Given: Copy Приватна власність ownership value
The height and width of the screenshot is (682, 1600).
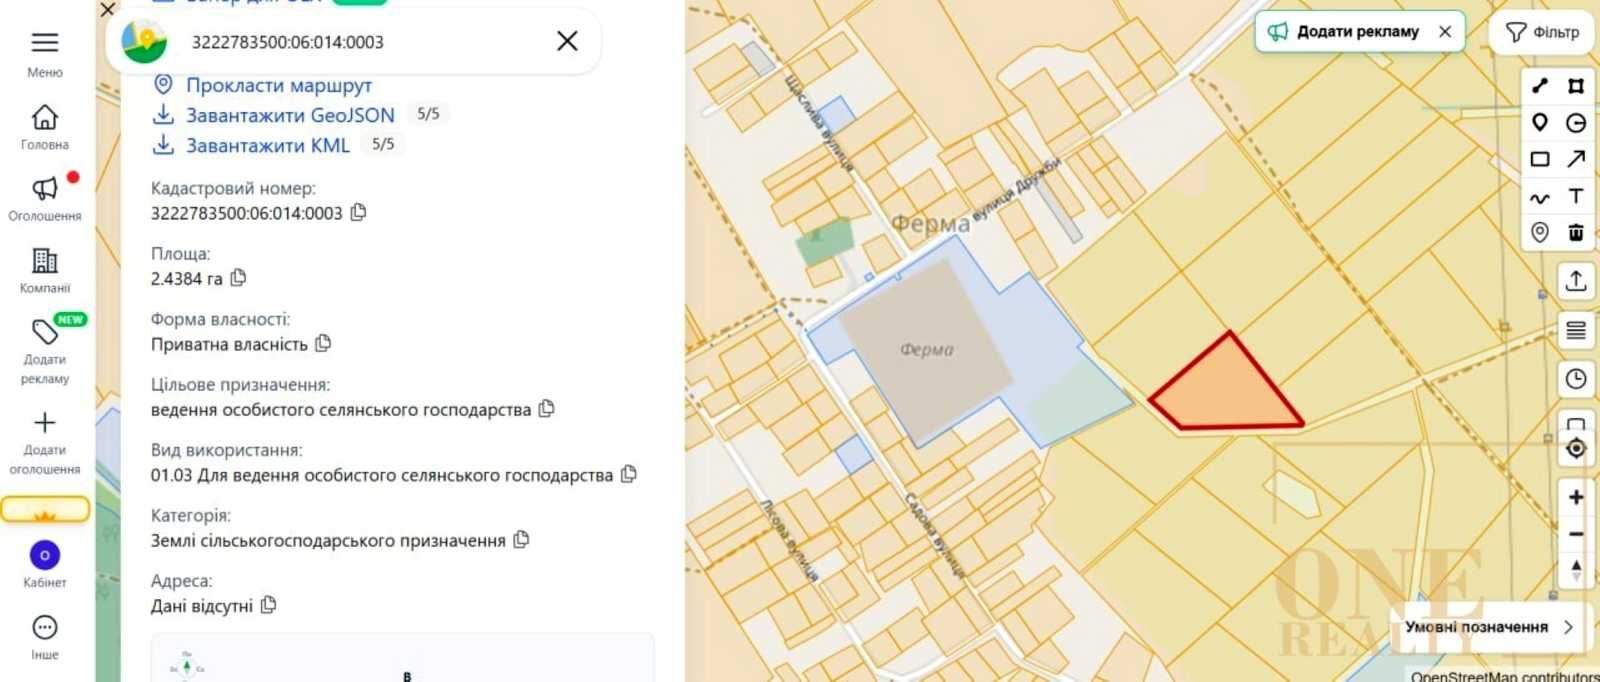Looking at the screenshot, I should pos(323,343).
